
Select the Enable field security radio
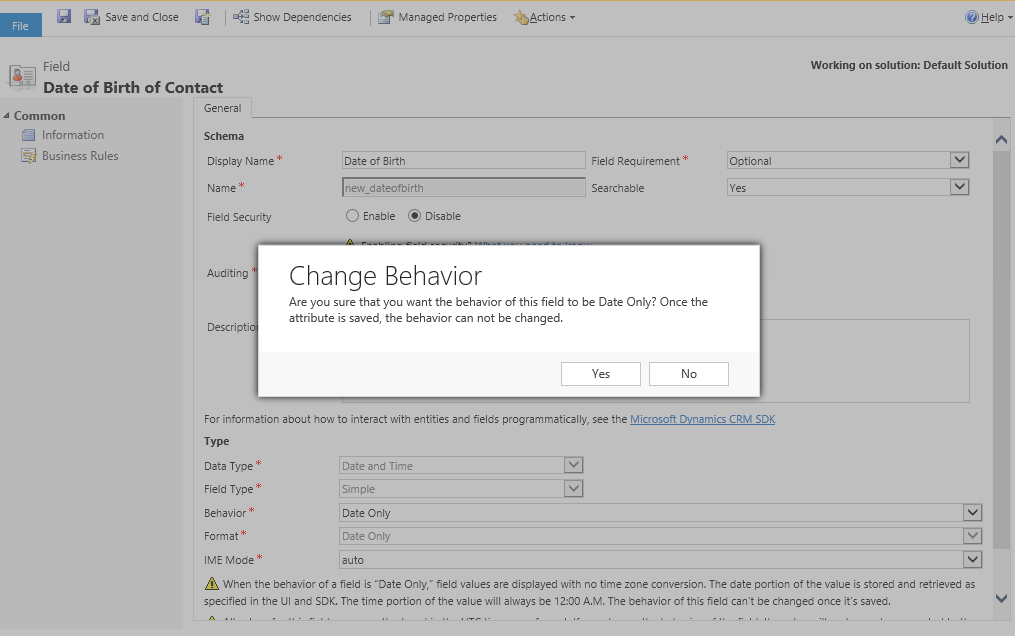click(352, 215)
